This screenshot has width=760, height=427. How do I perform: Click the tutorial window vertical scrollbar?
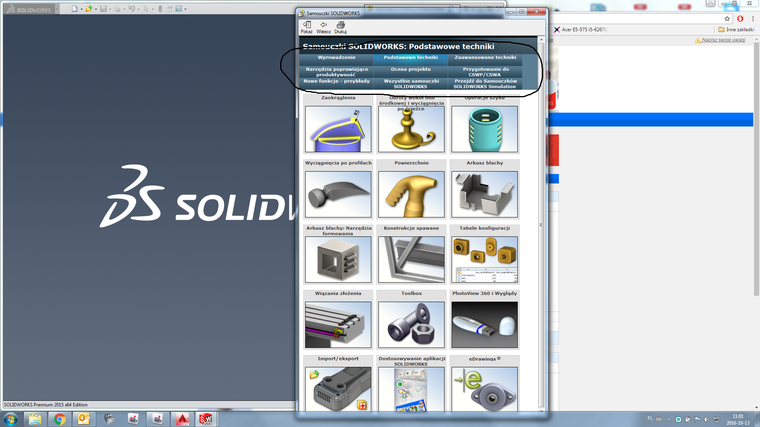click(x=541, y=225)
